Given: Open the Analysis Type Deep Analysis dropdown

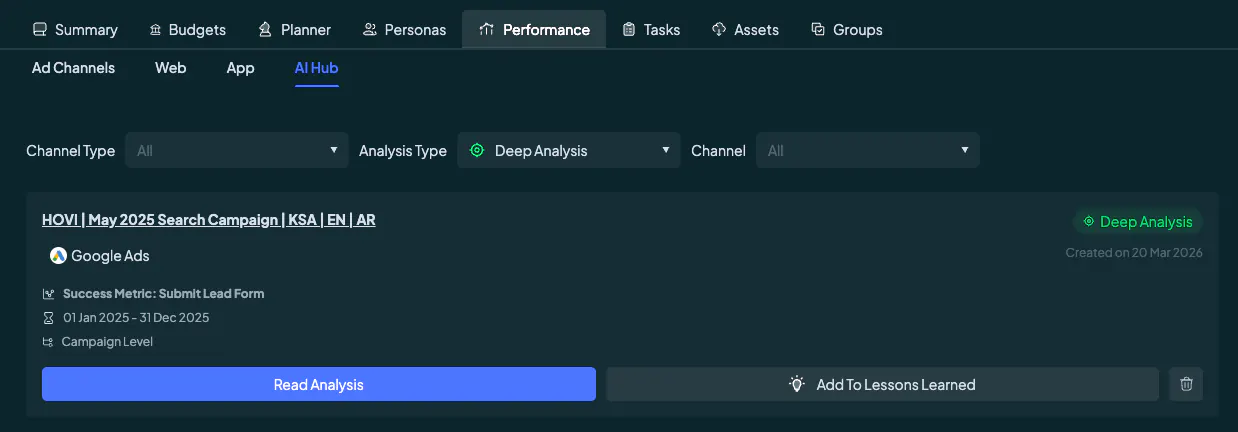Looking at the screenshot, I should (x=569, y=150).
